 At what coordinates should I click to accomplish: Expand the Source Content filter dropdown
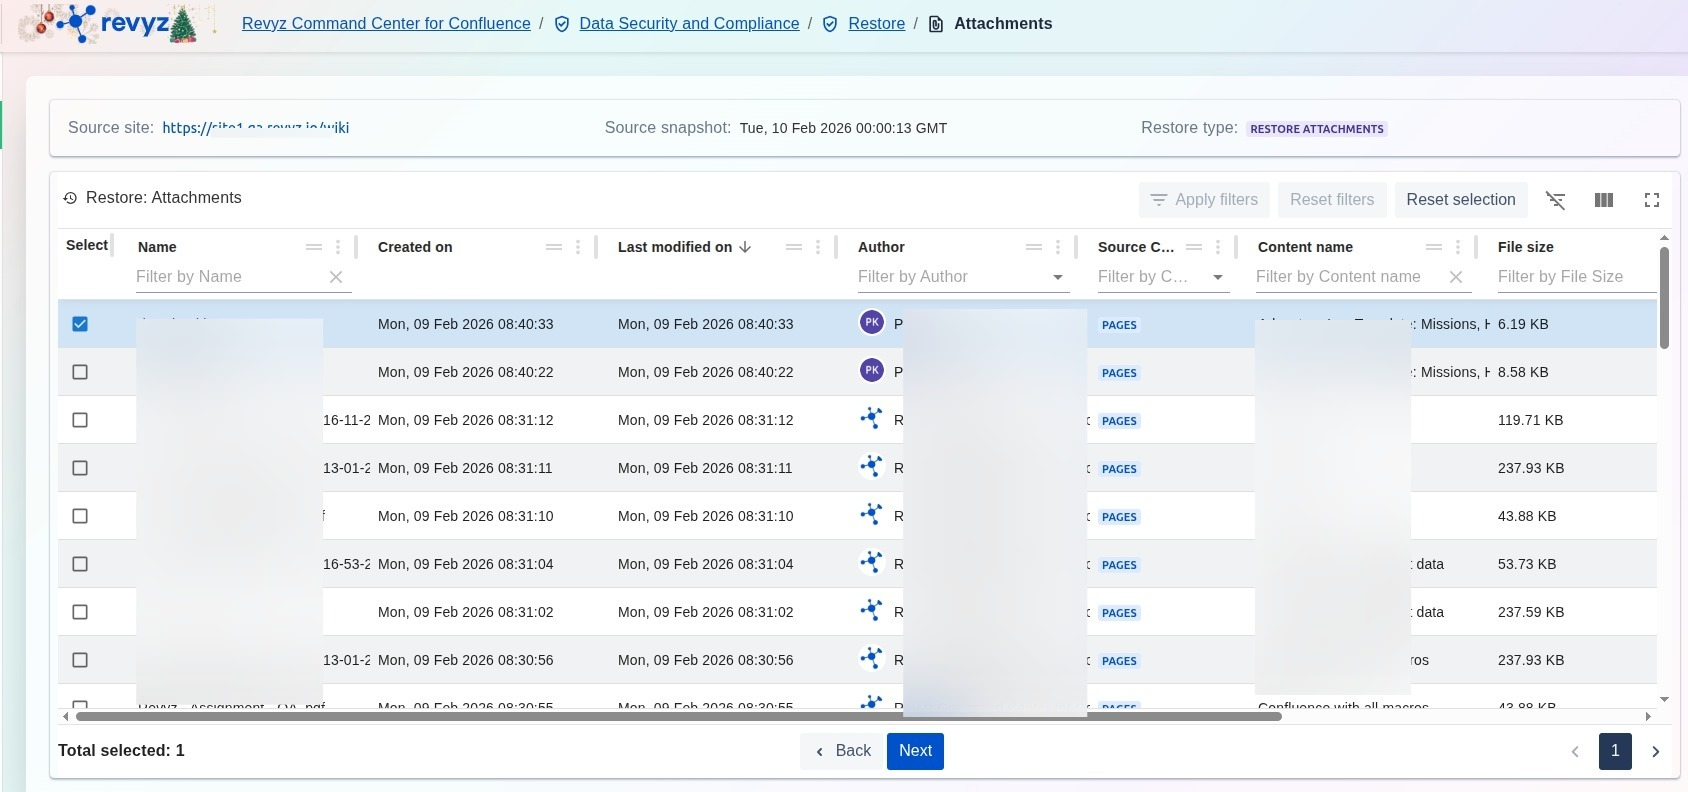1217,277
